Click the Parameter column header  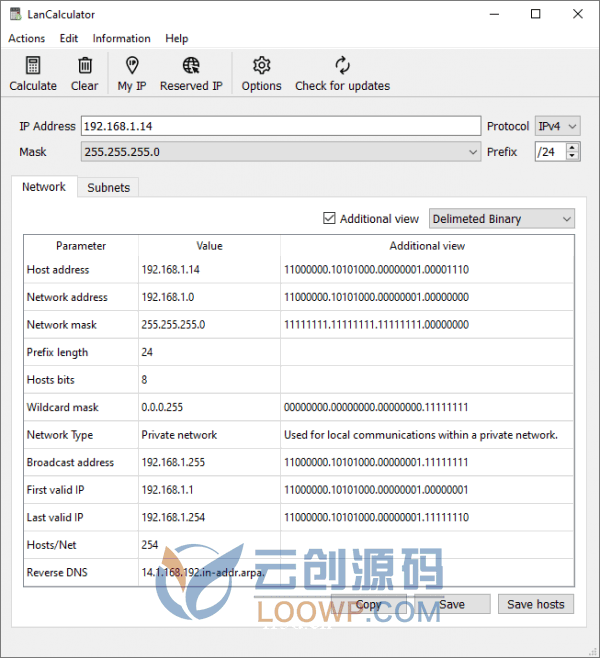tap(81, 246)
